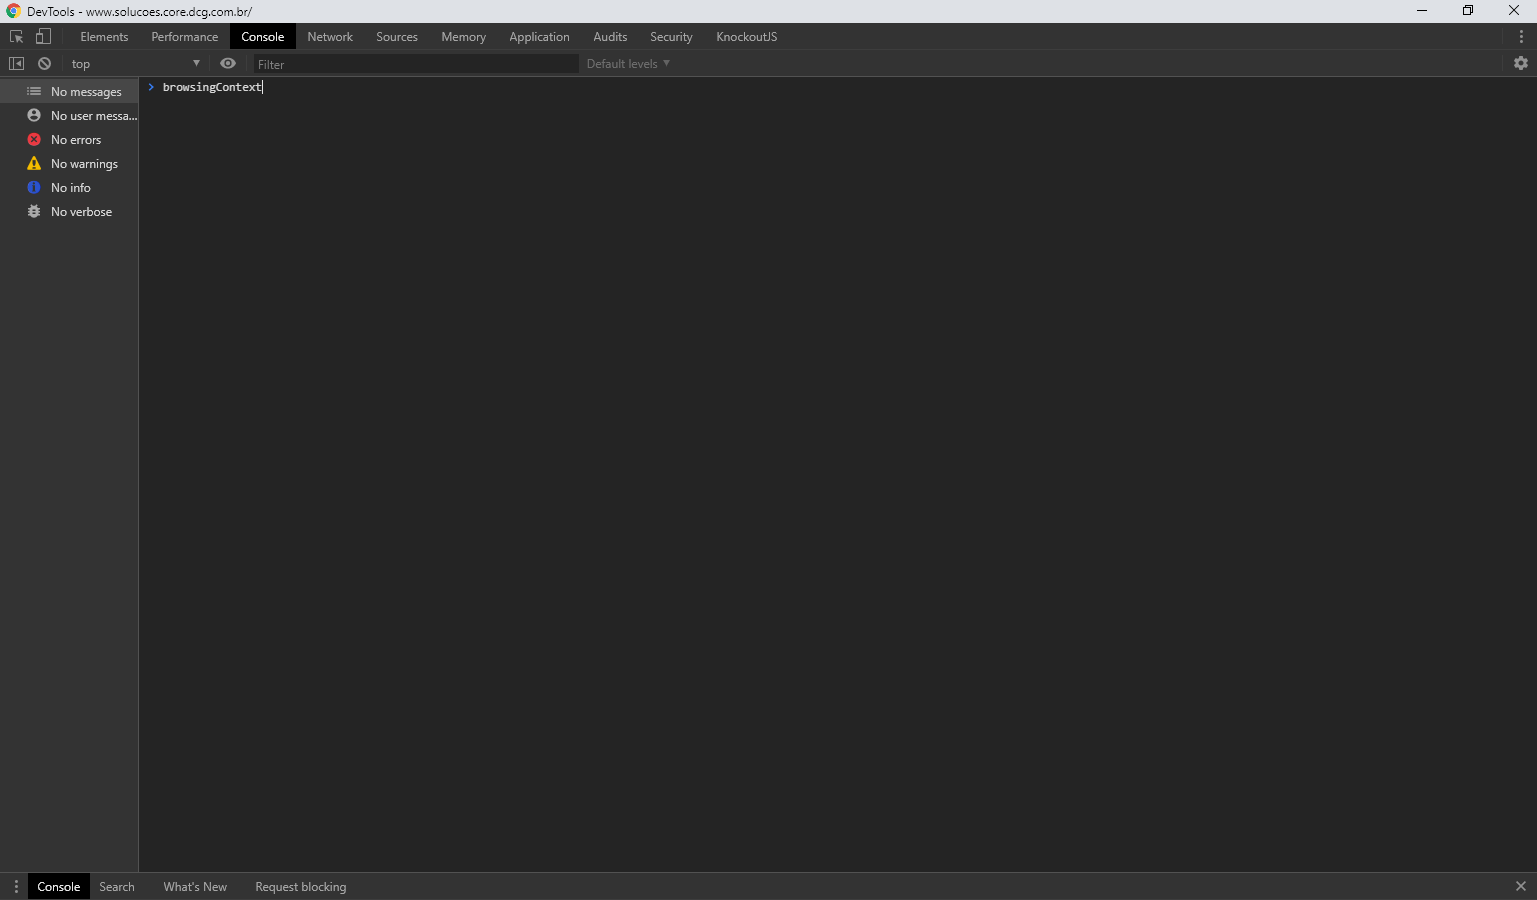1537x900 pixels.
Task: Open the drawer three-dot menu
Action: point(16,887)
